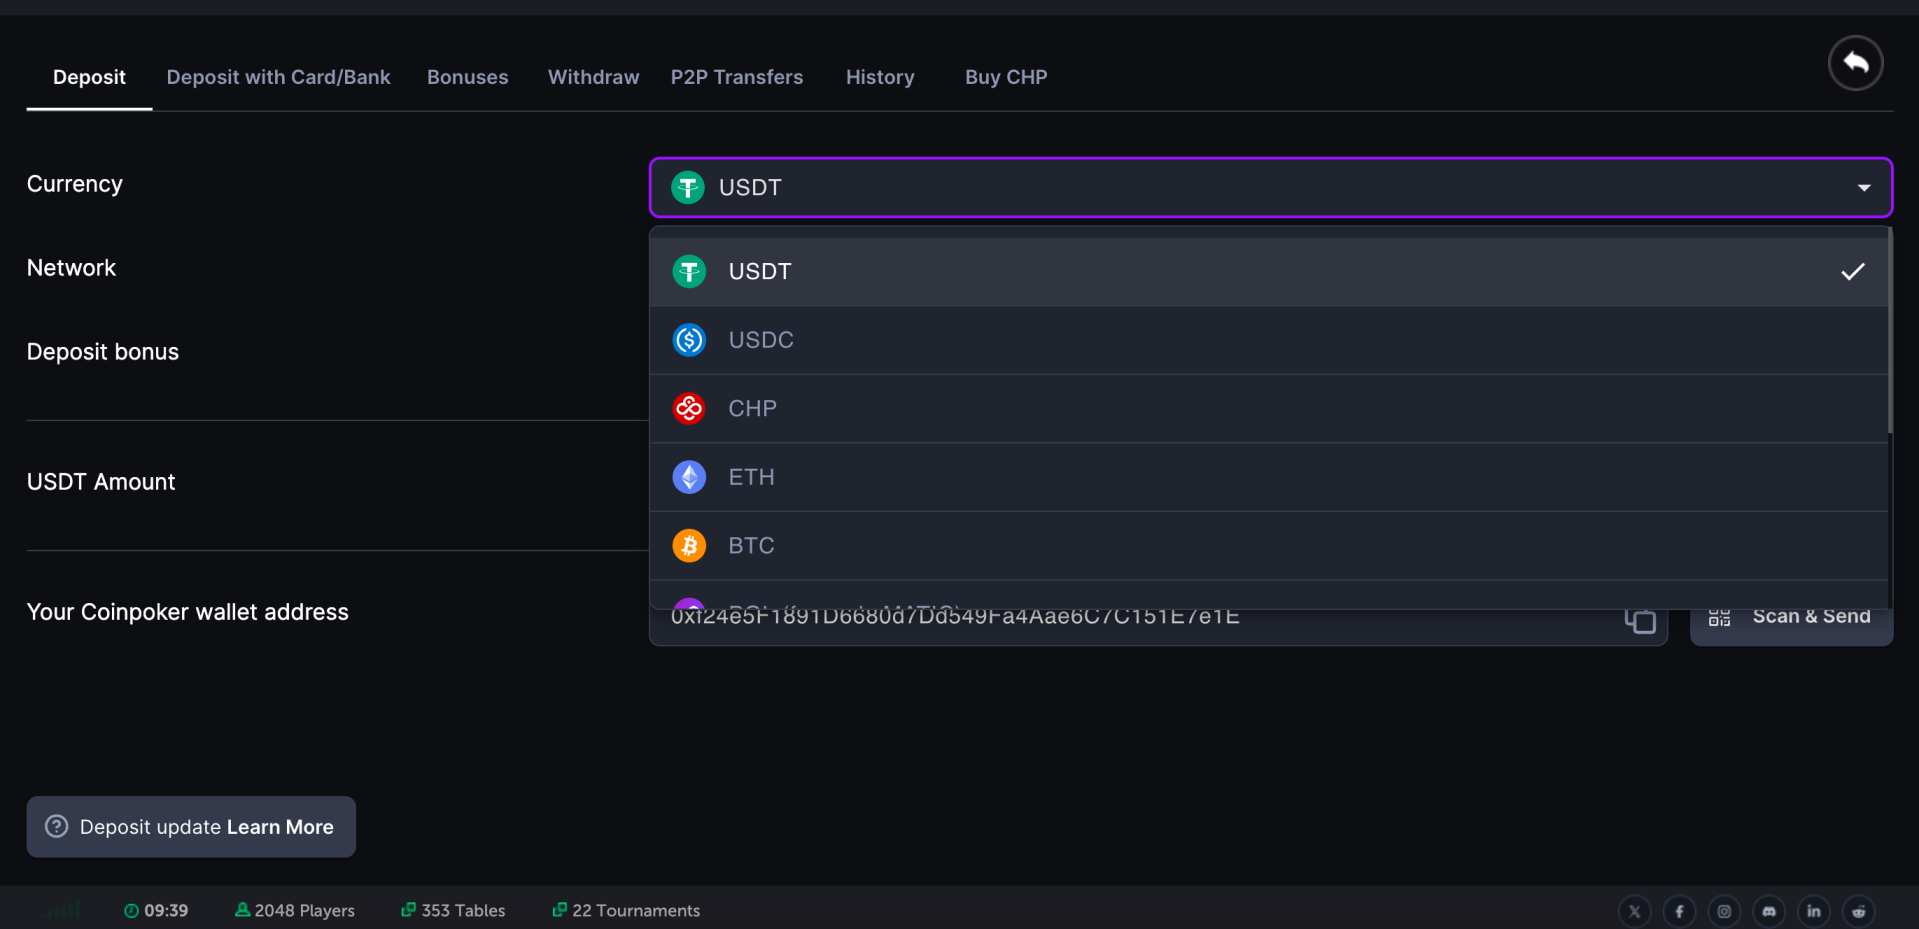Click the ETH Ethereum icon
Screen dimensions: 1919x929
tap(689, 477)
